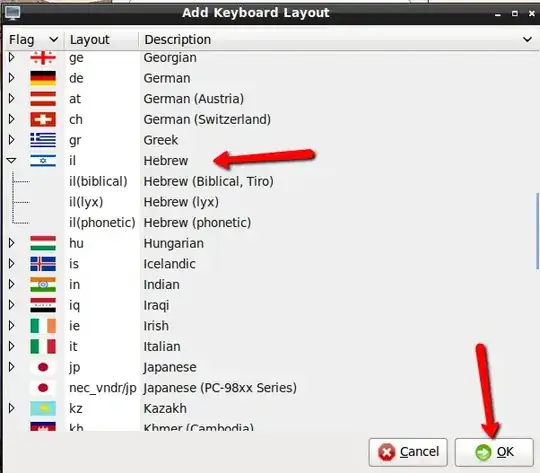Expand the German (Austria) variants
Image resolution: width=540 pixels, height=473 pixels.
(11, 99)
